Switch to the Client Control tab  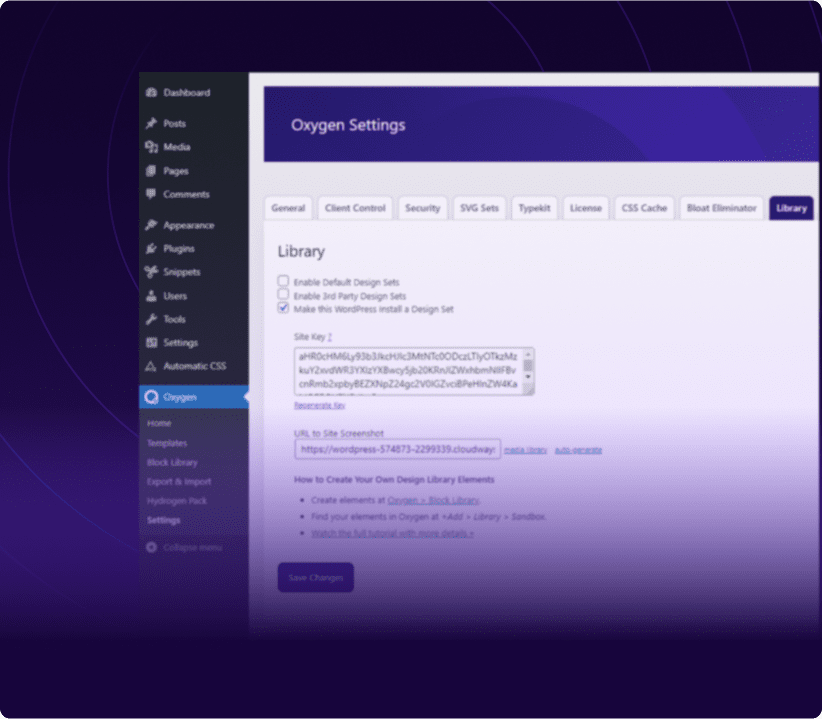355,208
